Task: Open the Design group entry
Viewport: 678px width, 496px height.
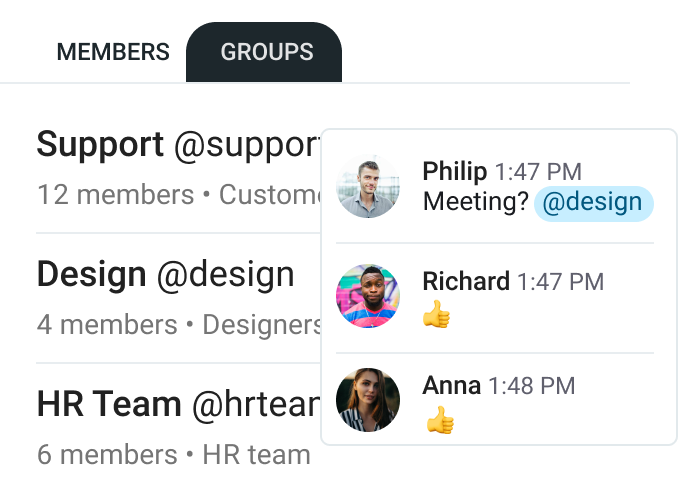Action: point(91,274)
